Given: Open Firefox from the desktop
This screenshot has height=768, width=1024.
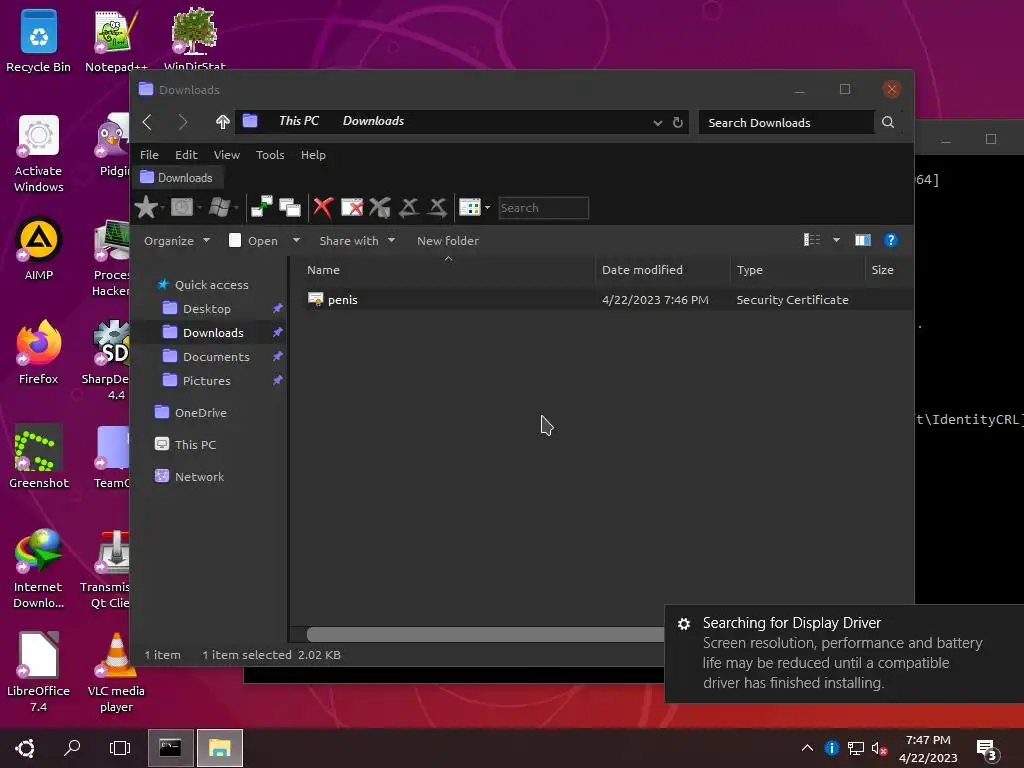Looking at the screenshot, I should [39, 353].
